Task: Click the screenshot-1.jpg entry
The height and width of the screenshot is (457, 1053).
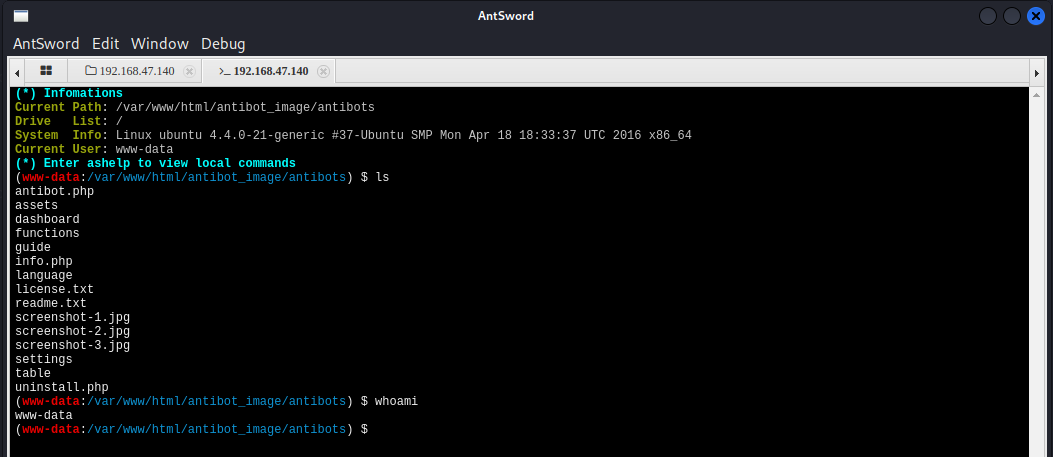Action: 73,317
